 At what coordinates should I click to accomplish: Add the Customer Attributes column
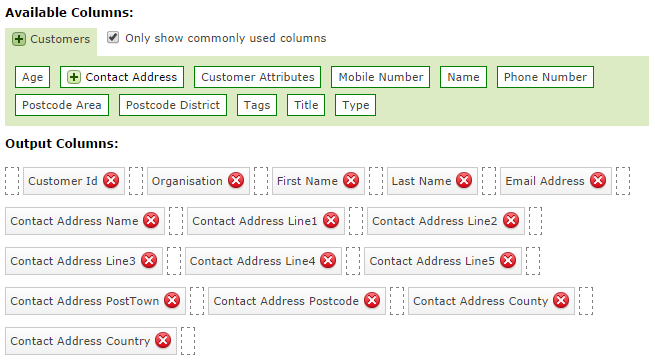tap(257, 77)
